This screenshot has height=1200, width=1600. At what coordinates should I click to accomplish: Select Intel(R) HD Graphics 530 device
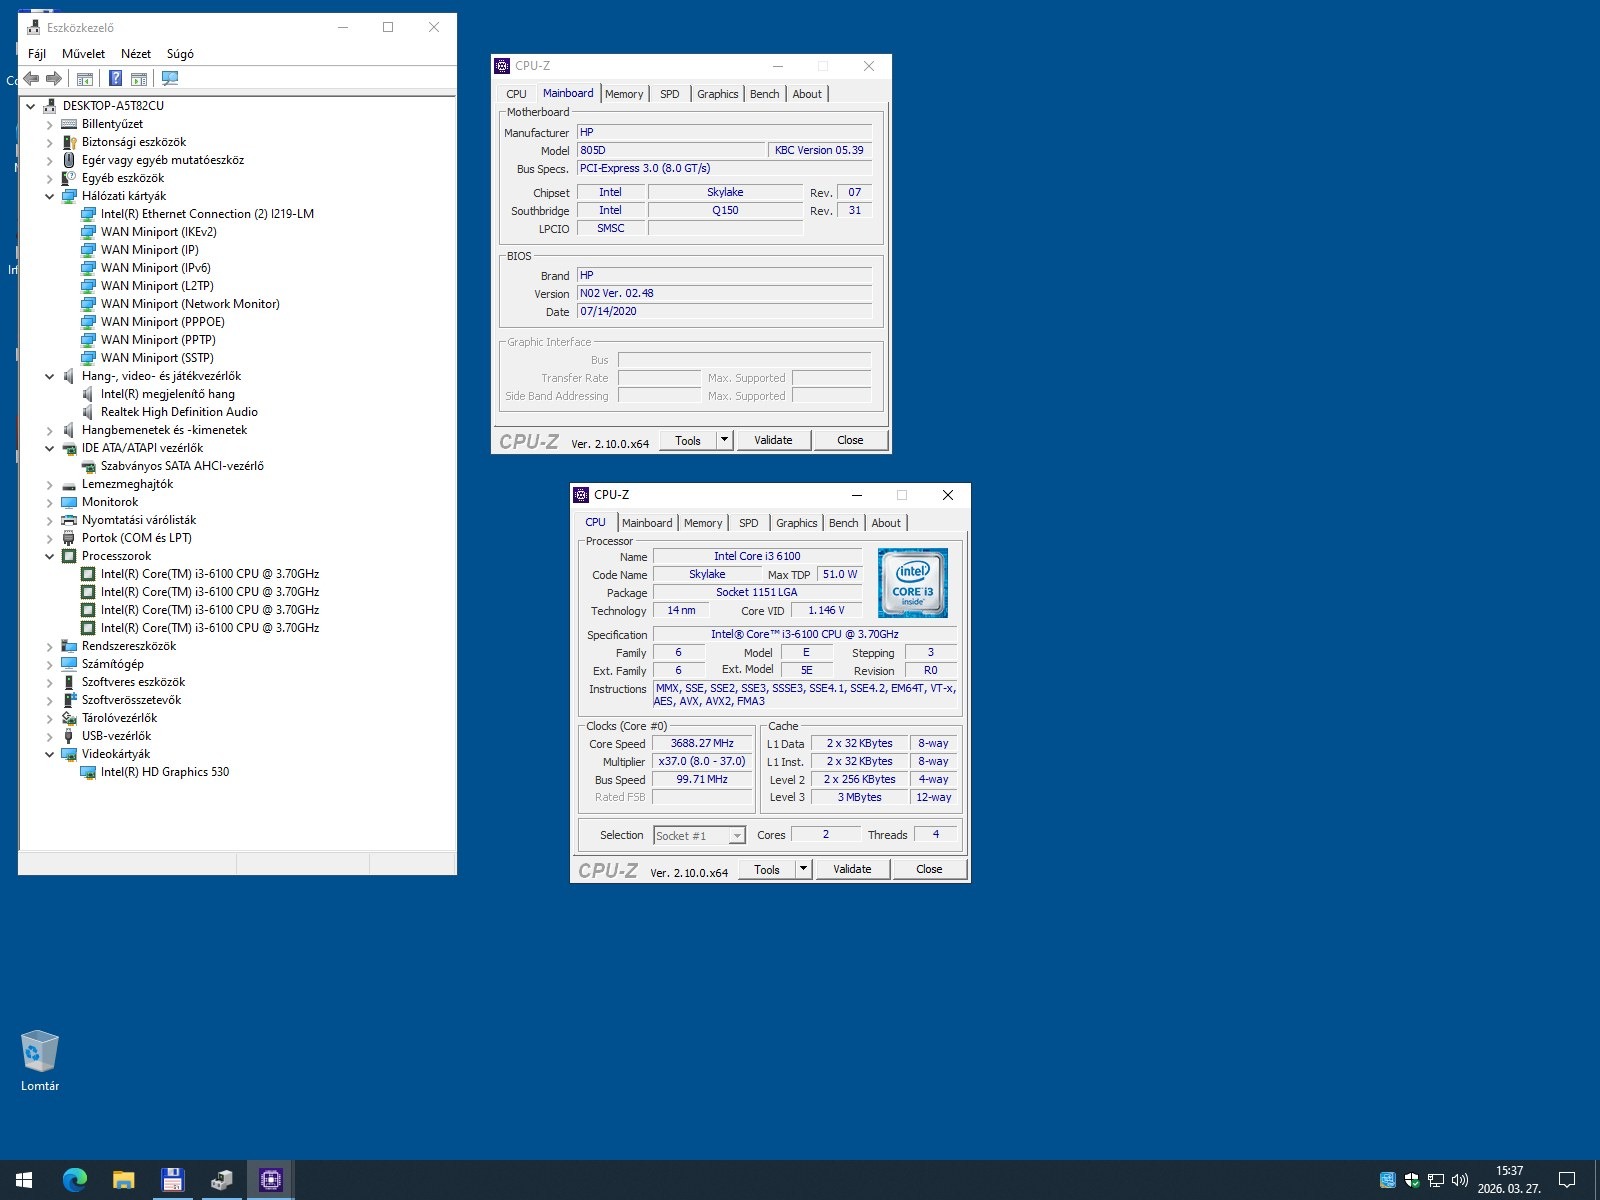[165, 772]
